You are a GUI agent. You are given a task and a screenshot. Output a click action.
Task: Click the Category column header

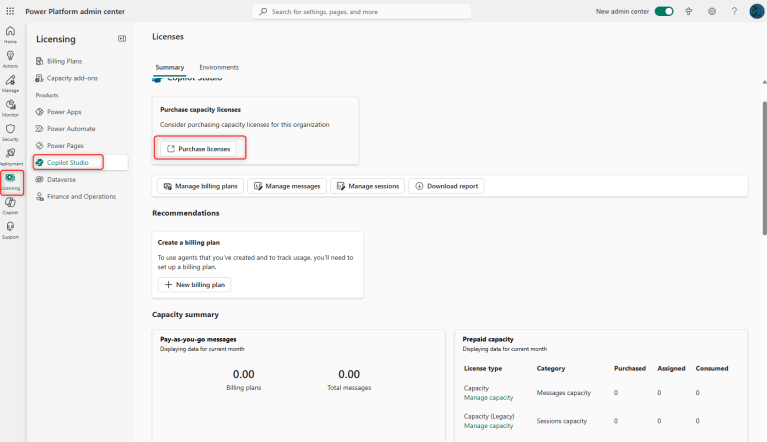tap(551, 369)
